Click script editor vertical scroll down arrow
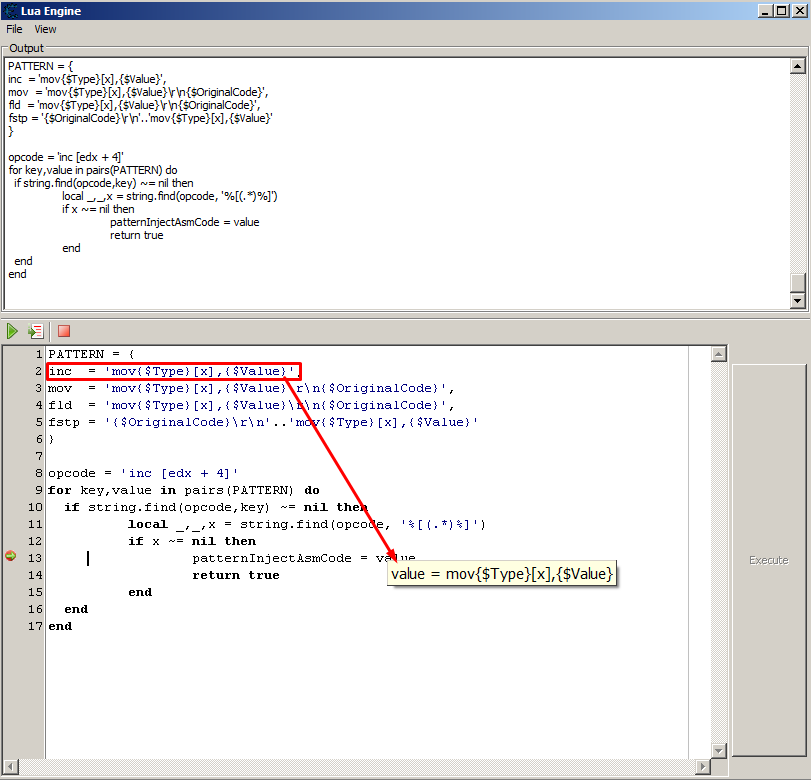 (x=719, y=751)
